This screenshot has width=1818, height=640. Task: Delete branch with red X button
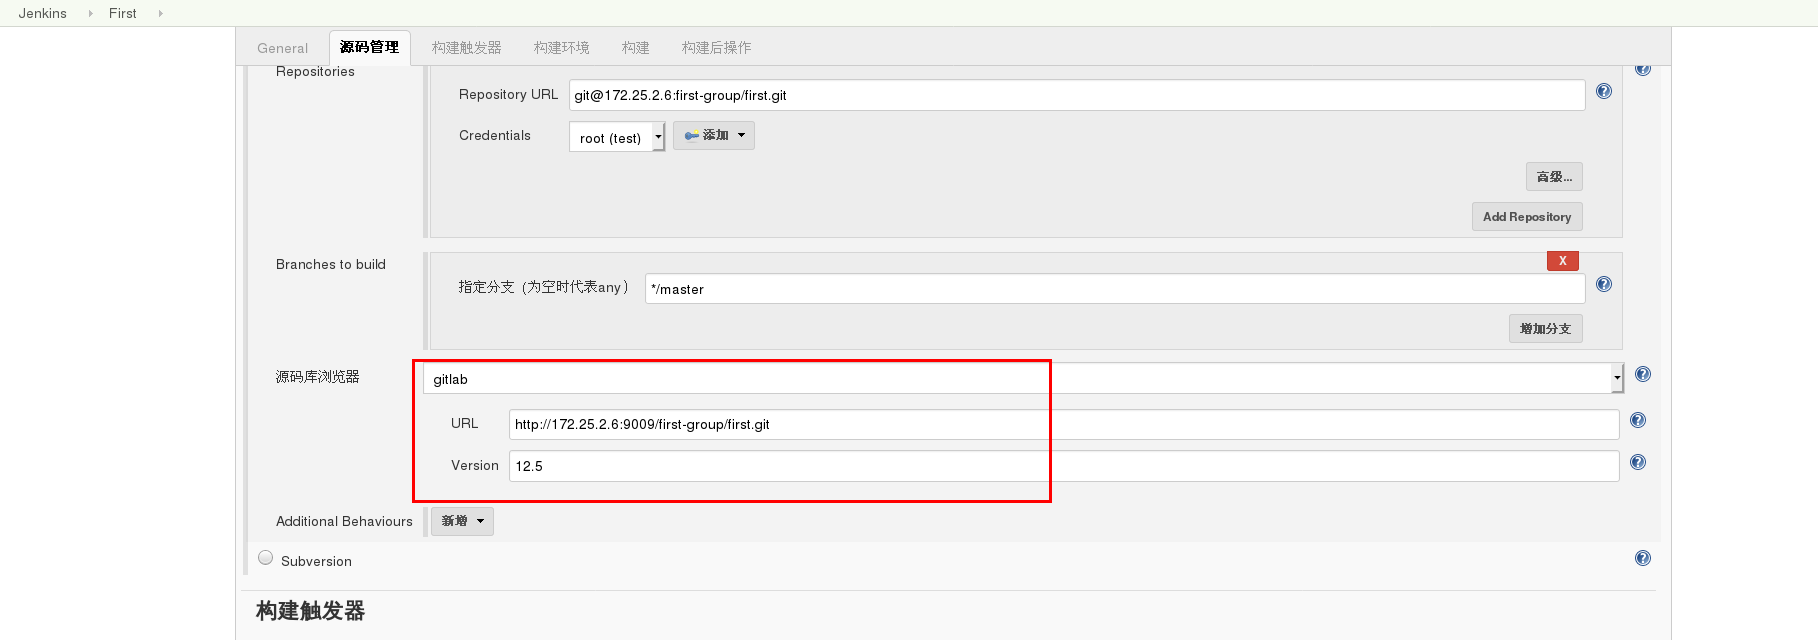coord(1563,261)
